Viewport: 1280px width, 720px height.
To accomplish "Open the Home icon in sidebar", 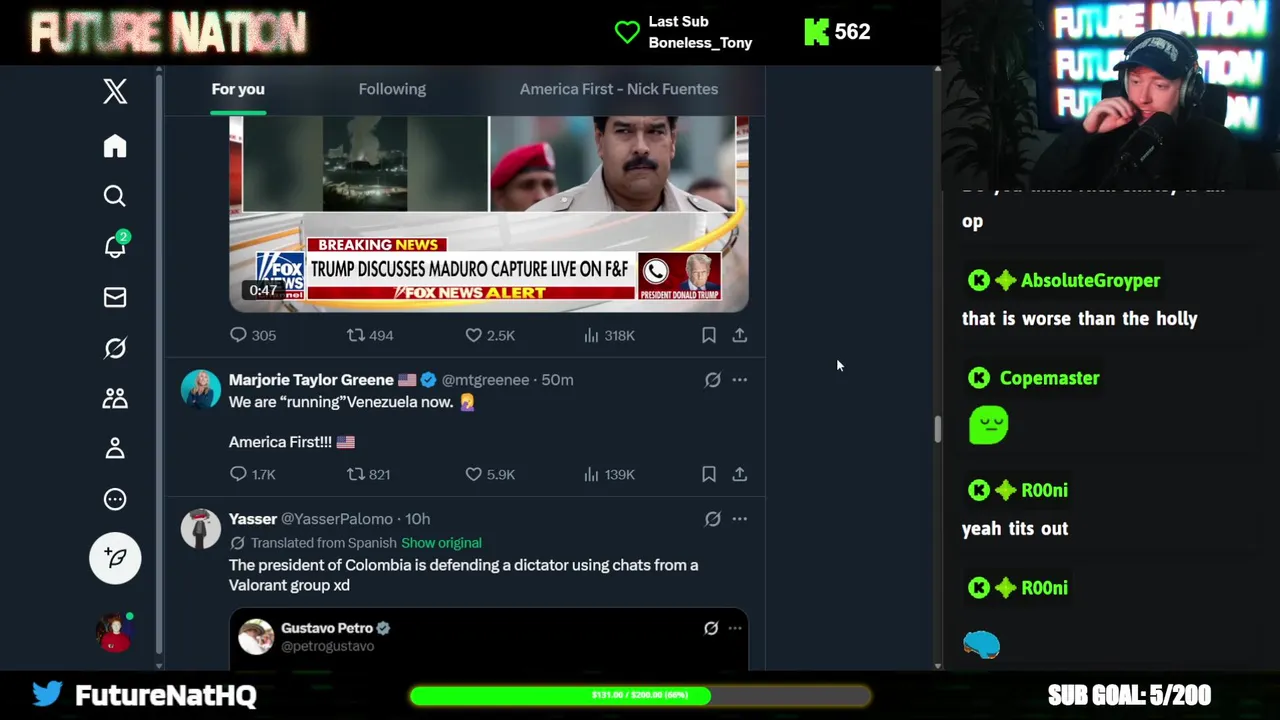I will click(x=115, y=146).
